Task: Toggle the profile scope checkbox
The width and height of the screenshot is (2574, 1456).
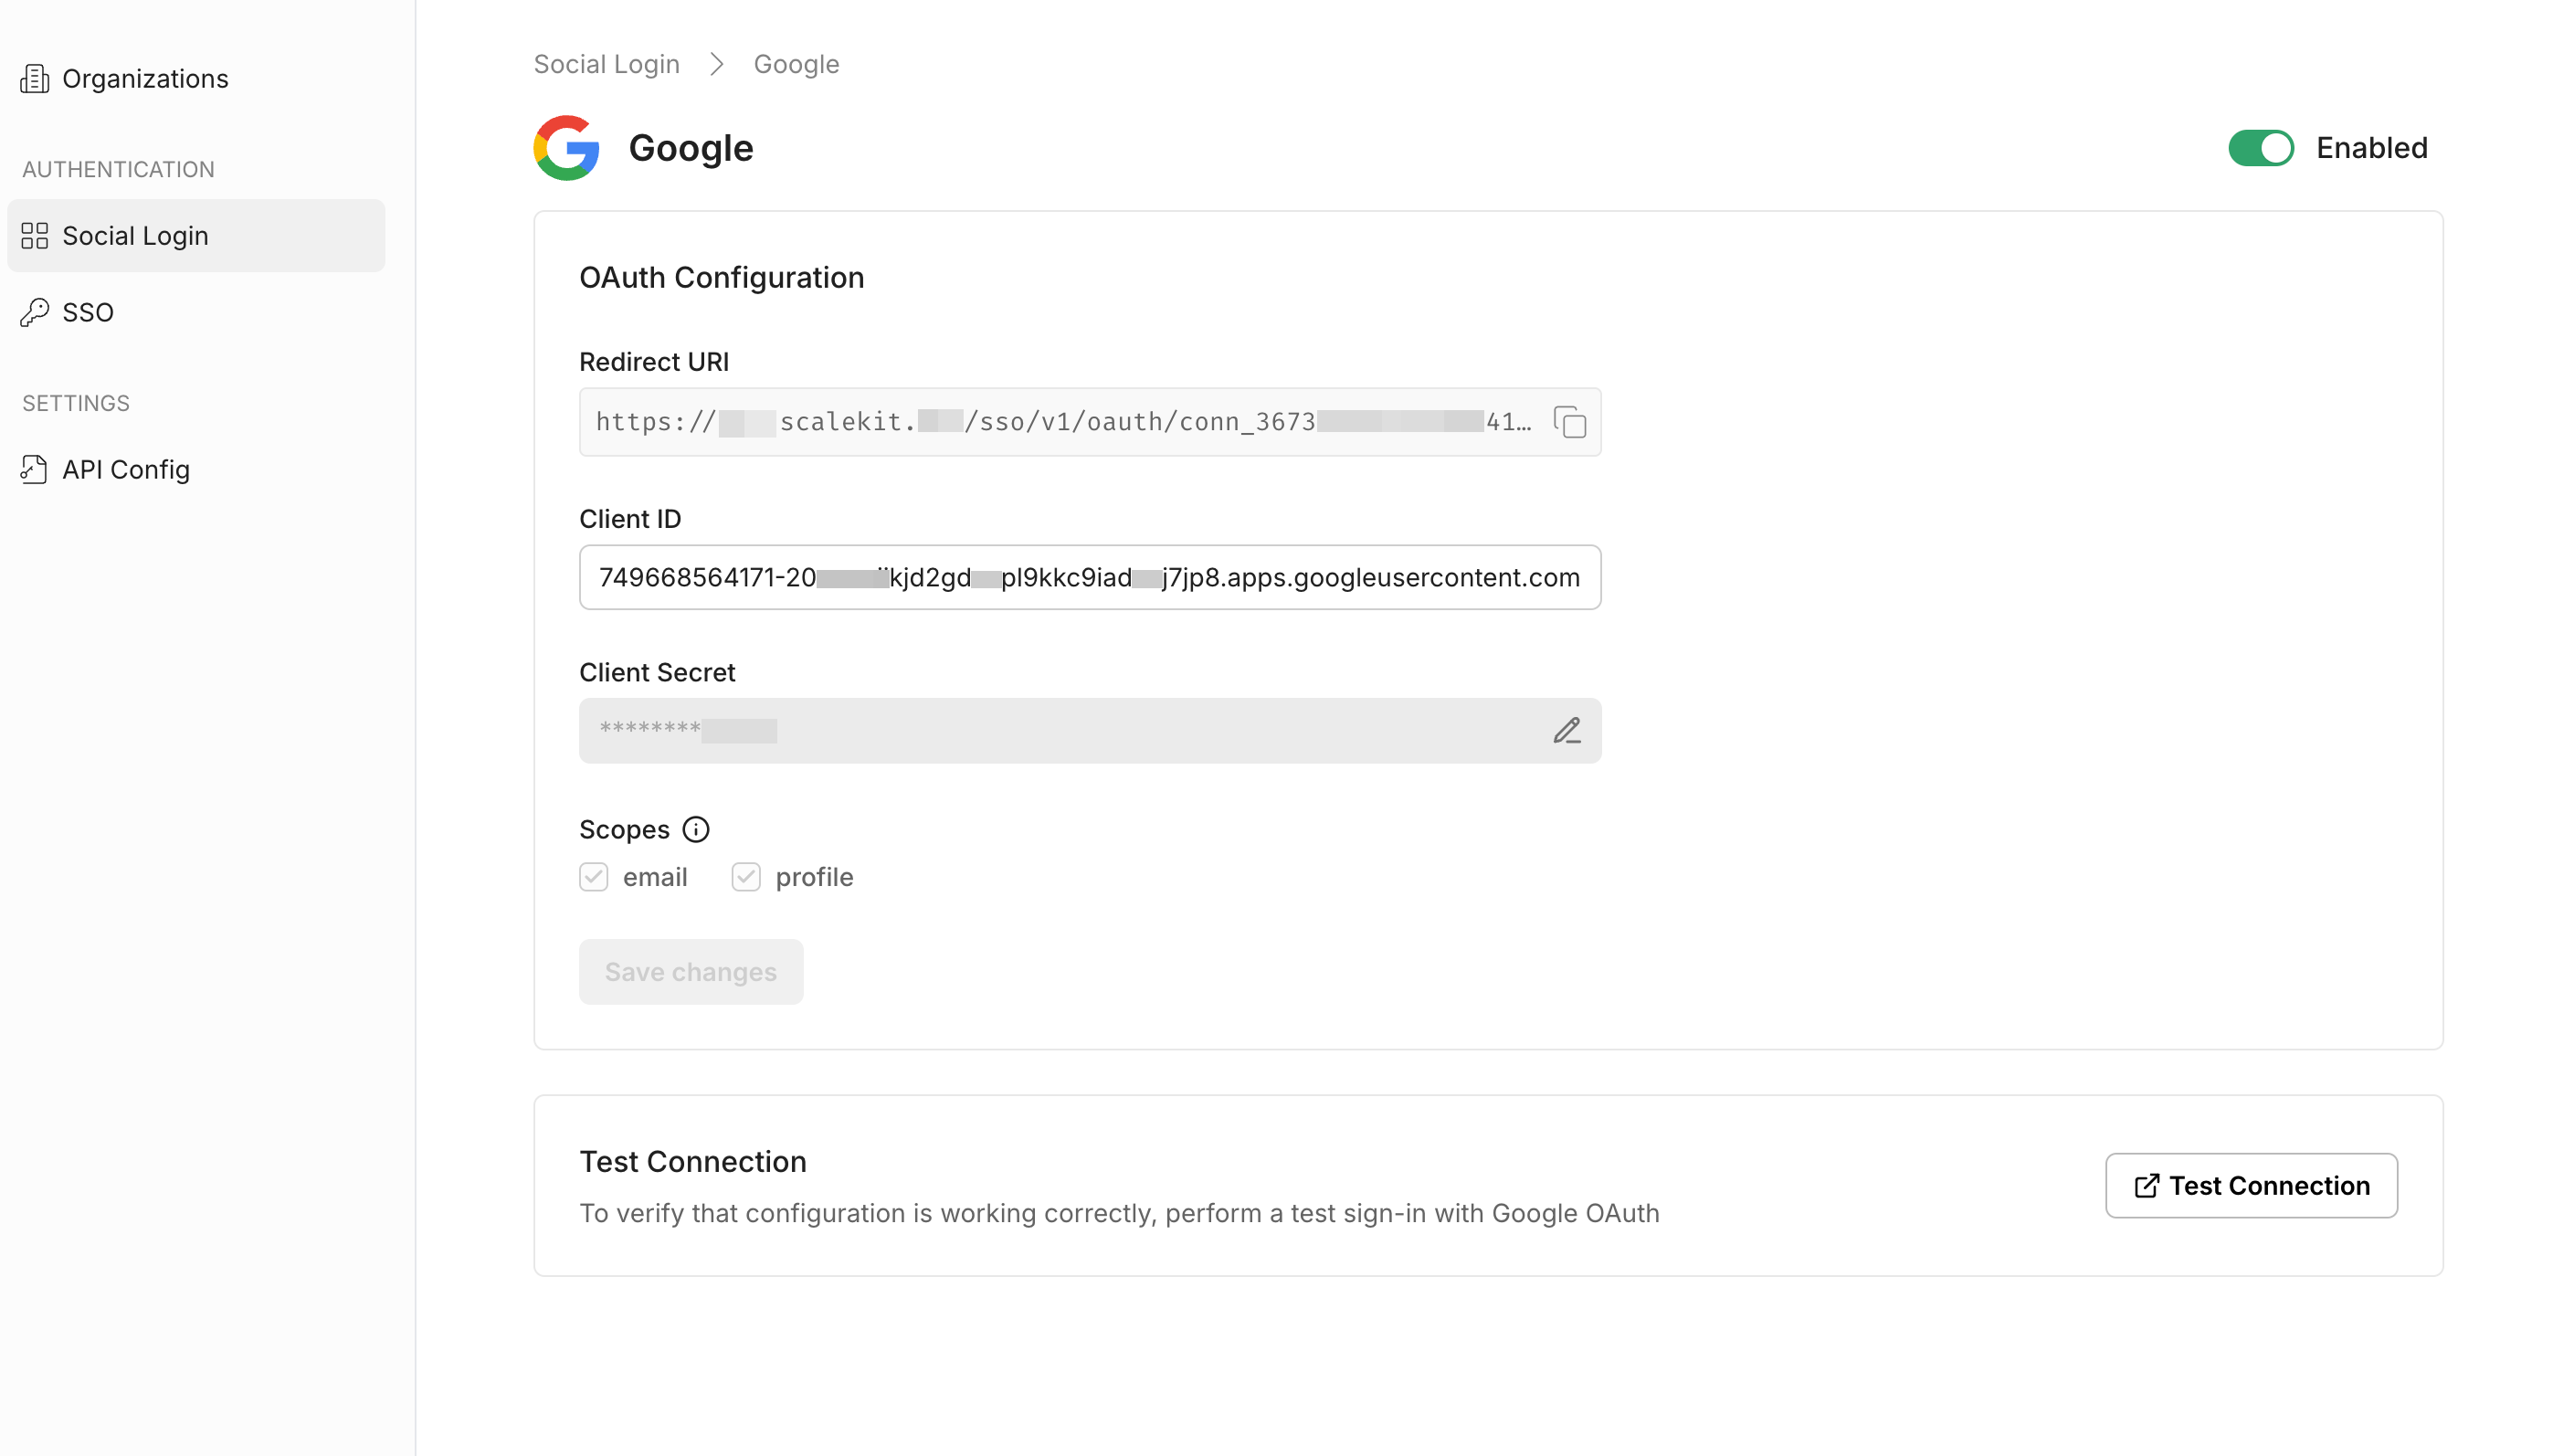Action: pyautogui.click(x=745, y=876)
